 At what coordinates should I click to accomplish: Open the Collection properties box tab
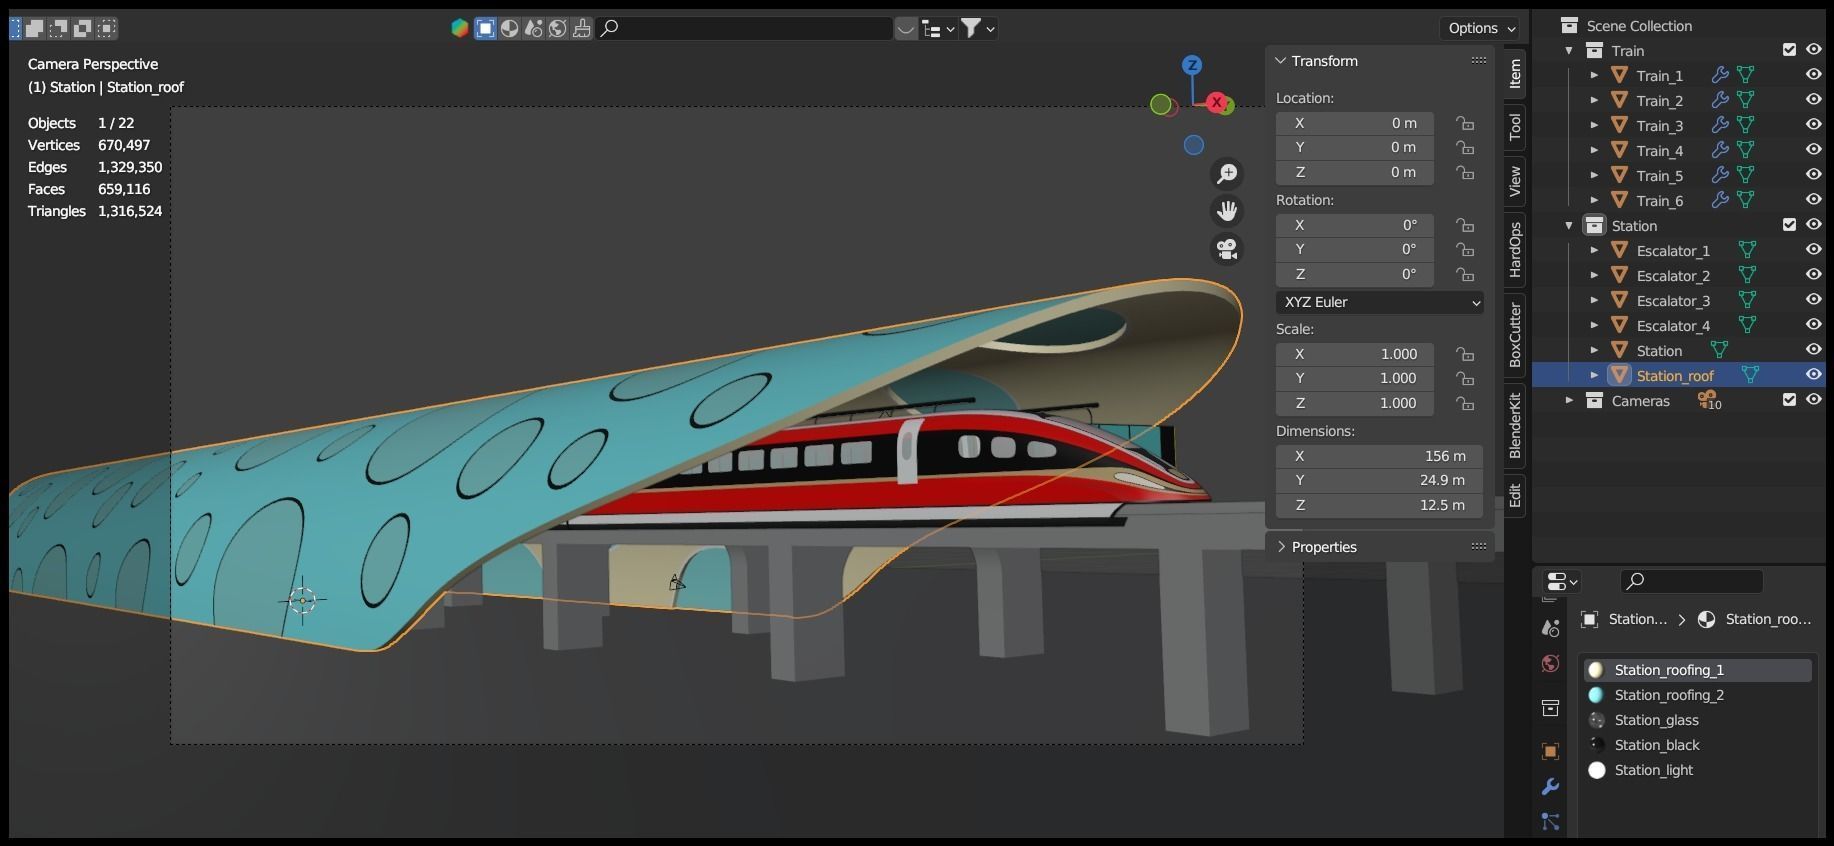(x=1550, y=708)
